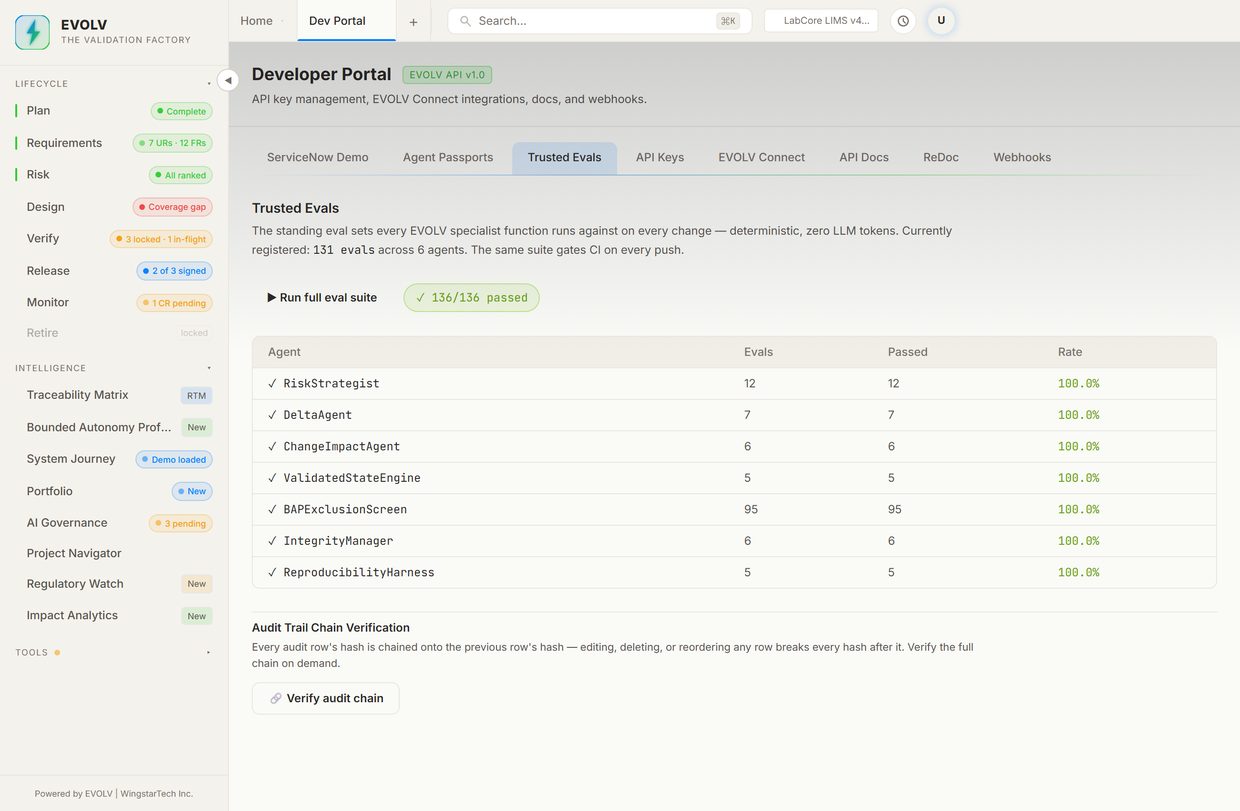Image resolution: width=1240 pixels, height=811 pixels.
Task: Click the 136/136 passed badge
Action: [471, 298]
